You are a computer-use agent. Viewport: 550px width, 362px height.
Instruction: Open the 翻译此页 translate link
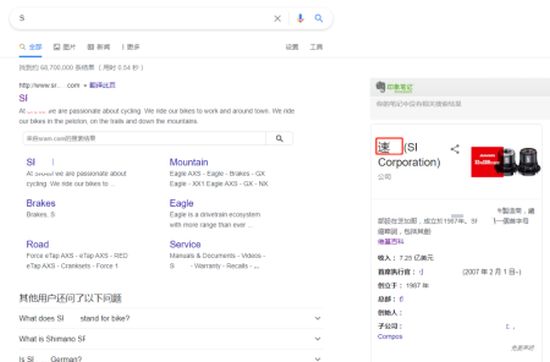coord(102,85)
